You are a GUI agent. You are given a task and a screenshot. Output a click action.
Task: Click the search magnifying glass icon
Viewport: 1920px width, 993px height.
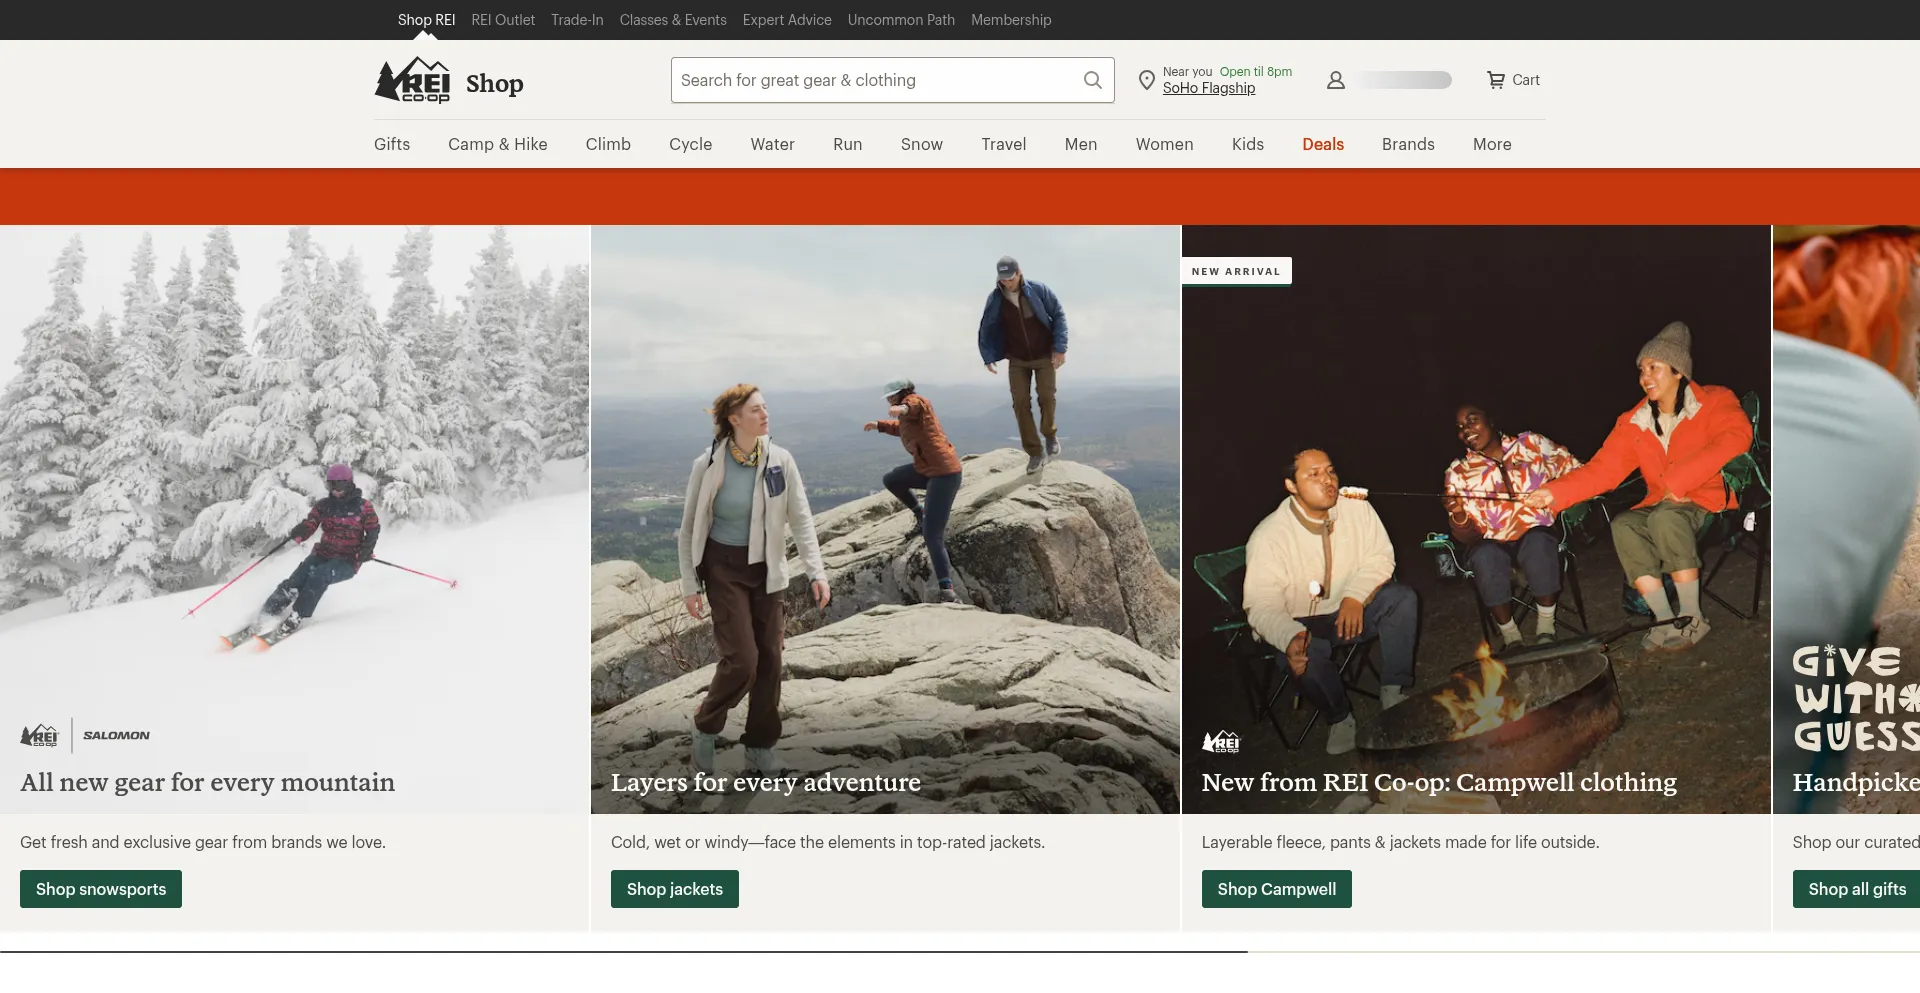(x=1093, y=80)
